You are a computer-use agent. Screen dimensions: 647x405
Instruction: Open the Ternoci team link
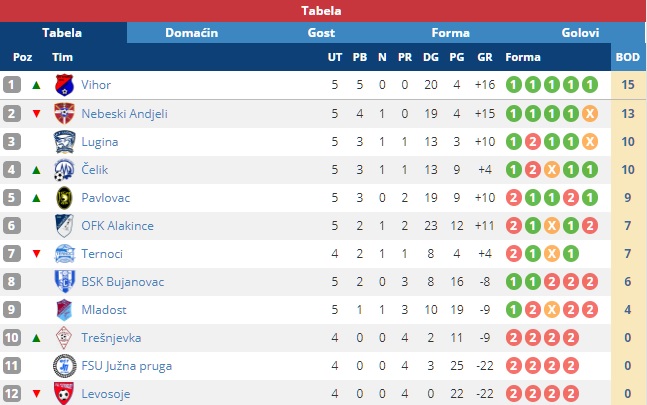(102, 254)
